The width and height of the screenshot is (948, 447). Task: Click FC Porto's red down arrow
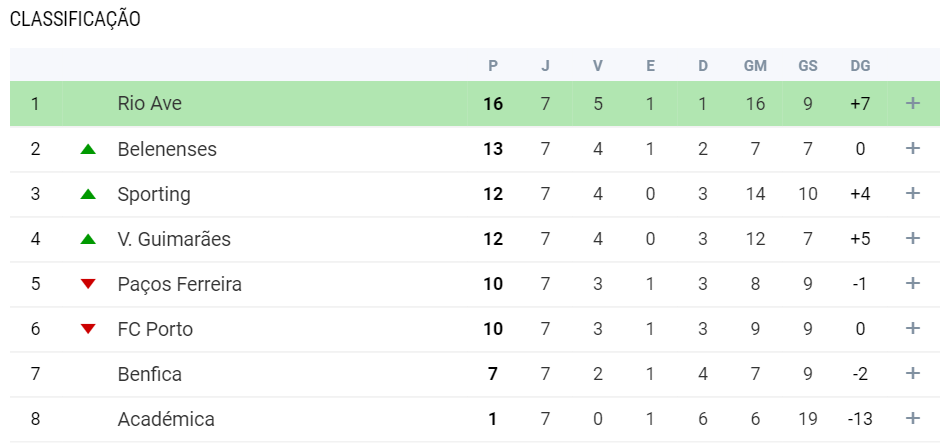(88, 329)
